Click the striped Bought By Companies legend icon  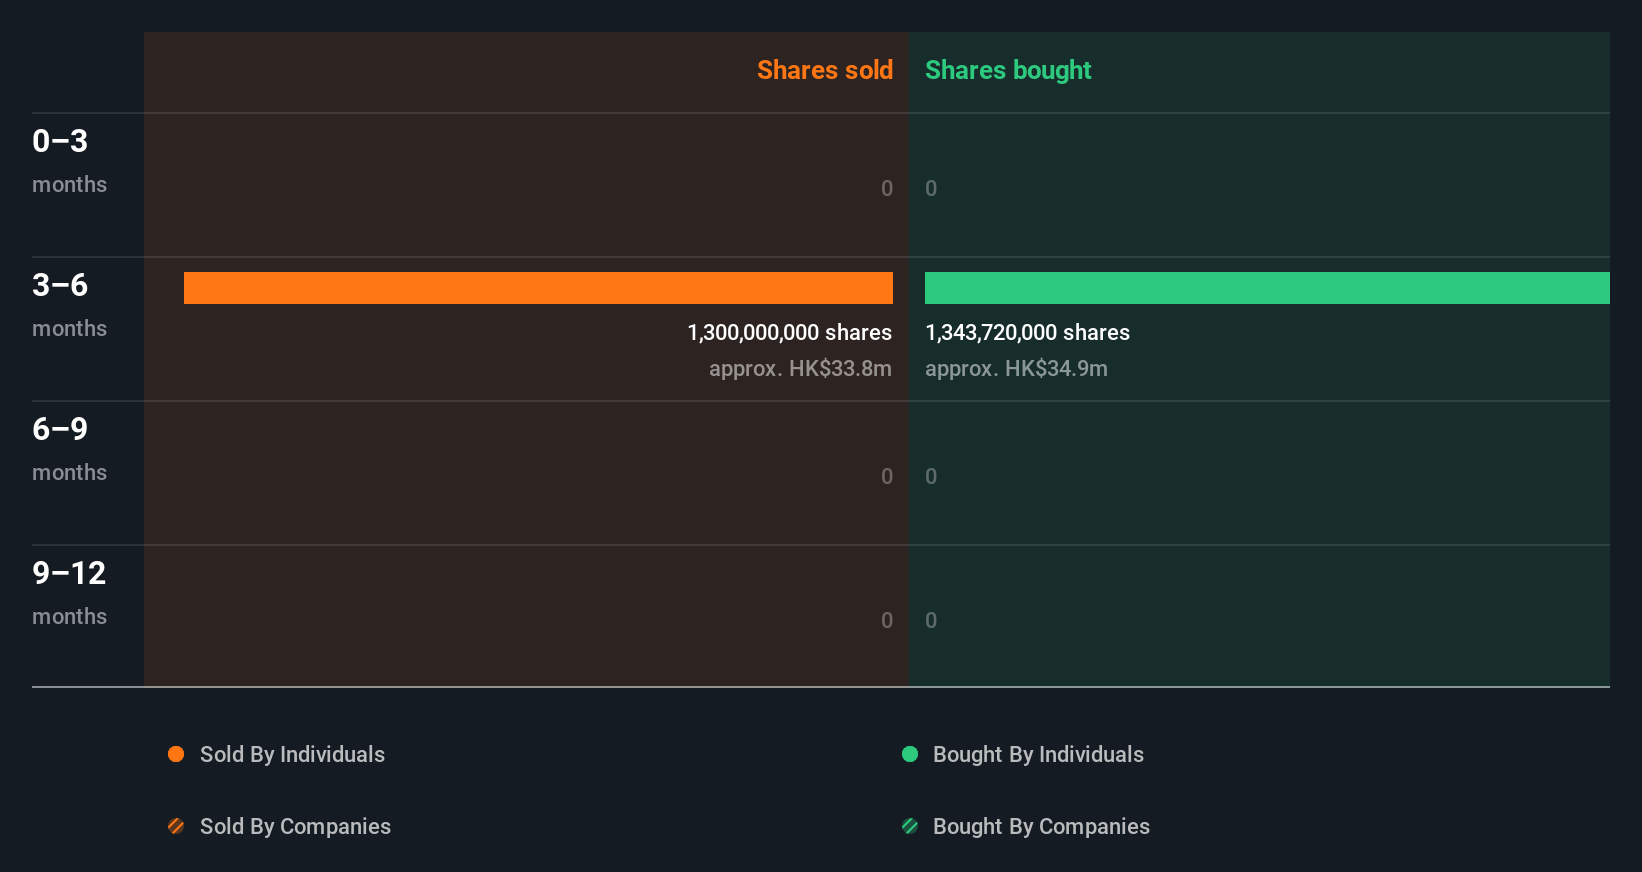pos(910,826)
